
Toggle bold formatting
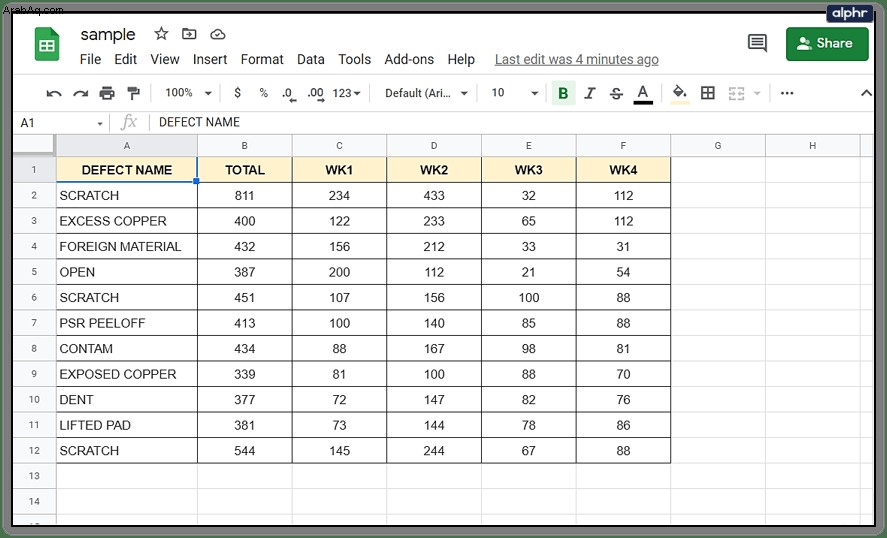[563, 93]
